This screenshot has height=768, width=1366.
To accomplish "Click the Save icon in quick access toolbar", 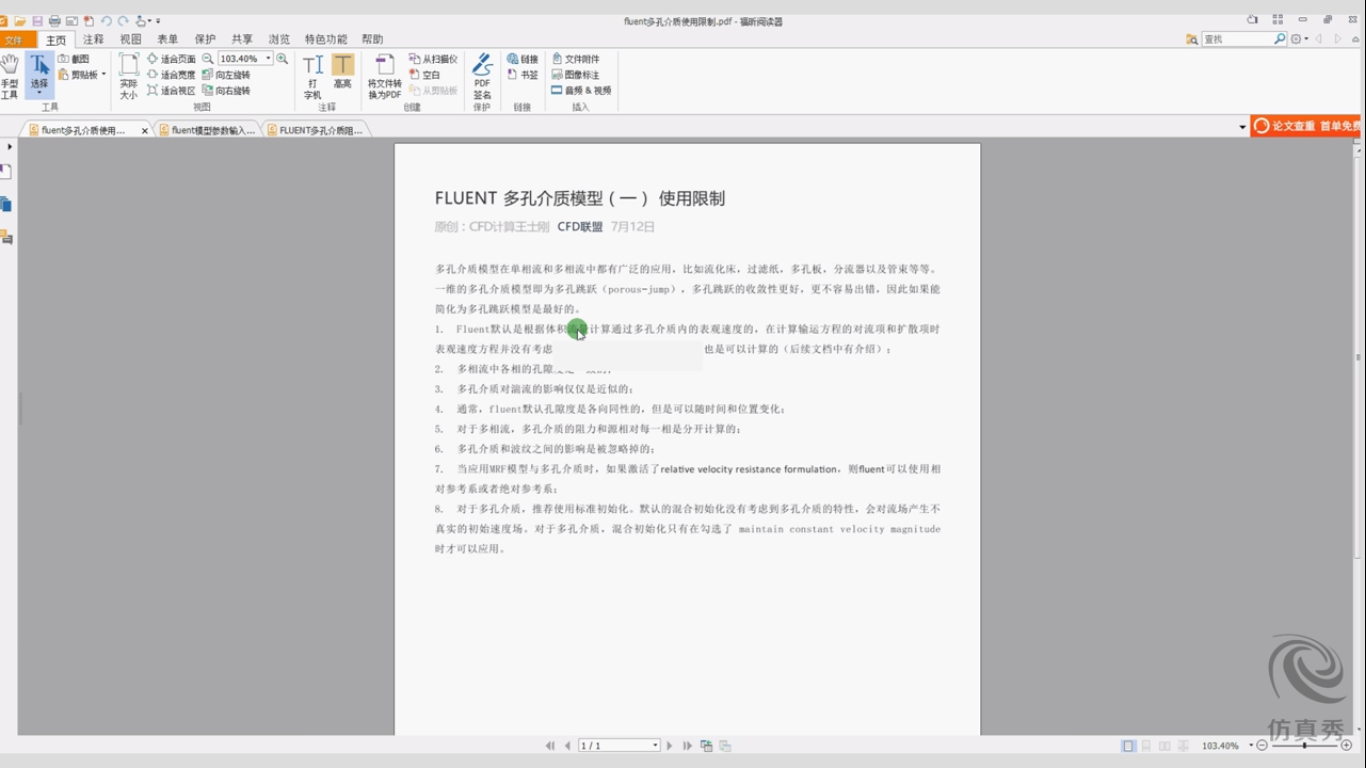I will [x=37, y=21].
